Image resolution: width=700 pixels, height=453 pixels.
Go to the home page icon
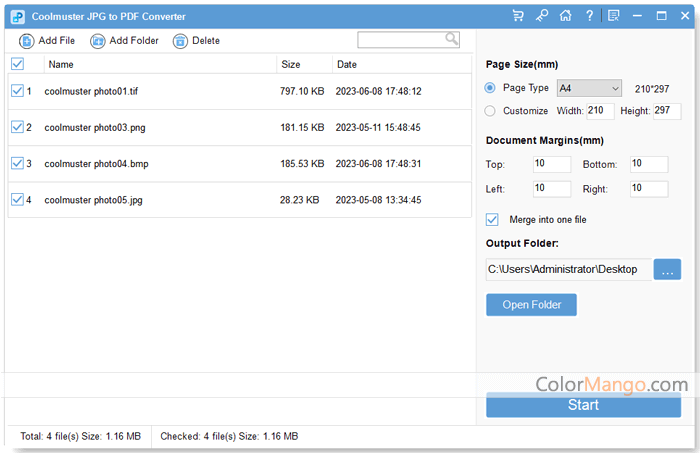[566, 16]
